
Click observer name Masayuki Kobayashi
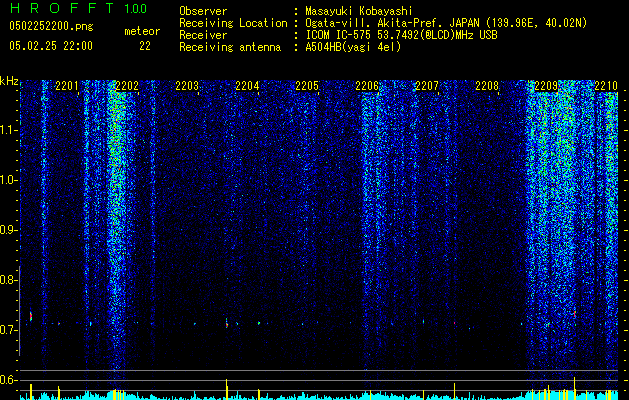(359, 11)
